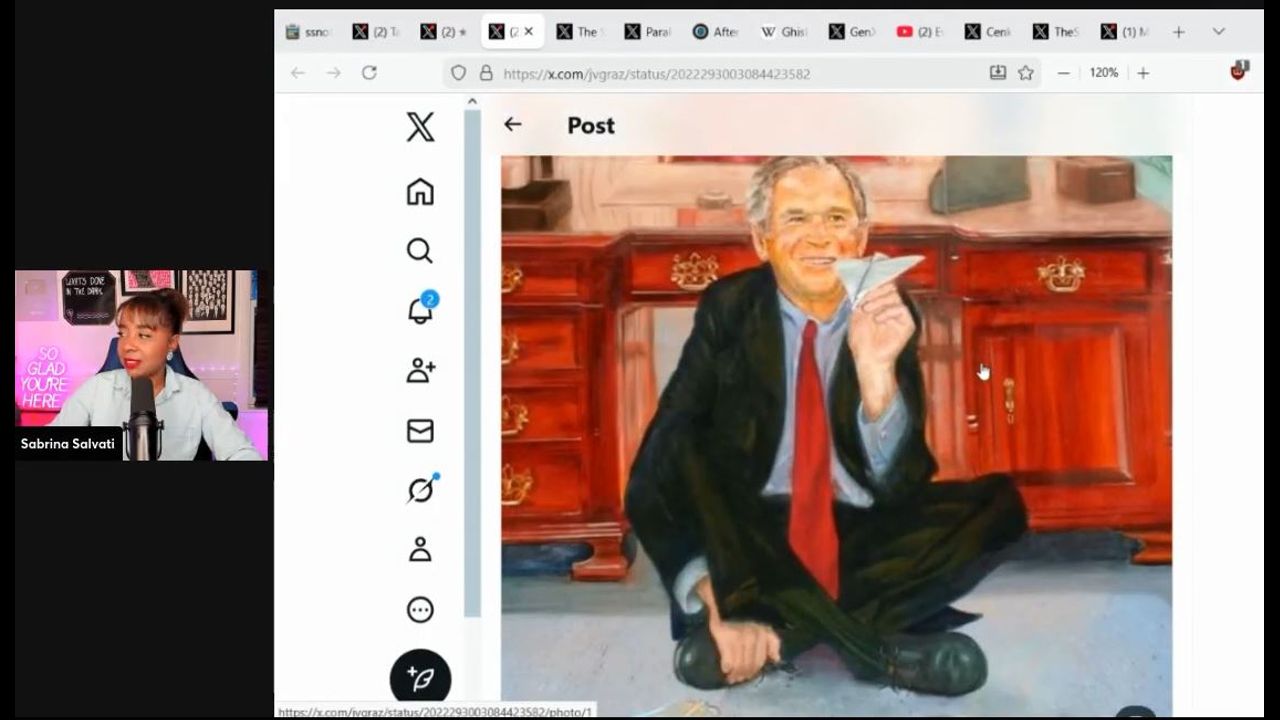This screenshot has height=720, width=1280.
Task: Open the Notifications bell icon
Action: [420, 311]
